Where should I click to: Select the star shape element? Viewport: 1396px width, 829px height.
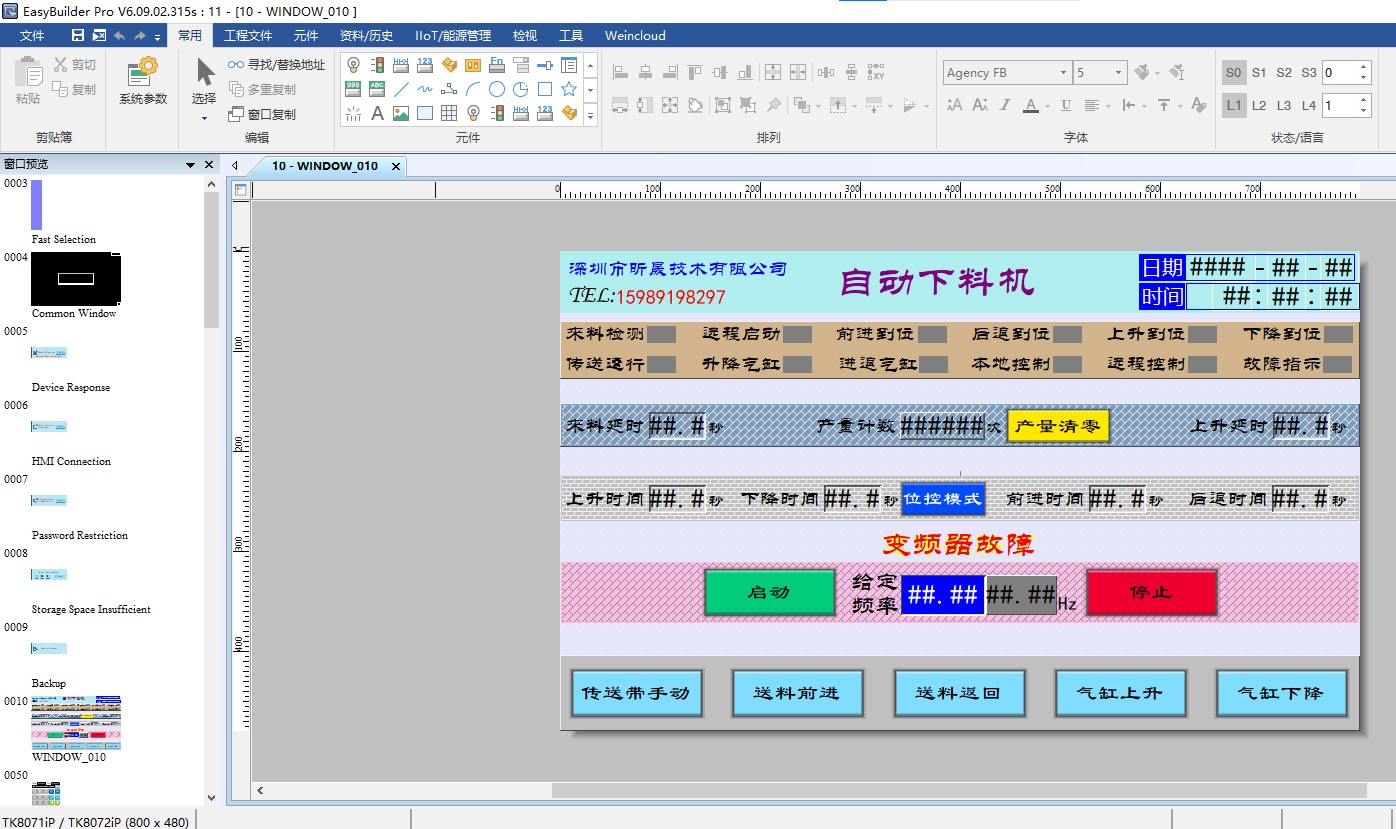pos(569,89)
